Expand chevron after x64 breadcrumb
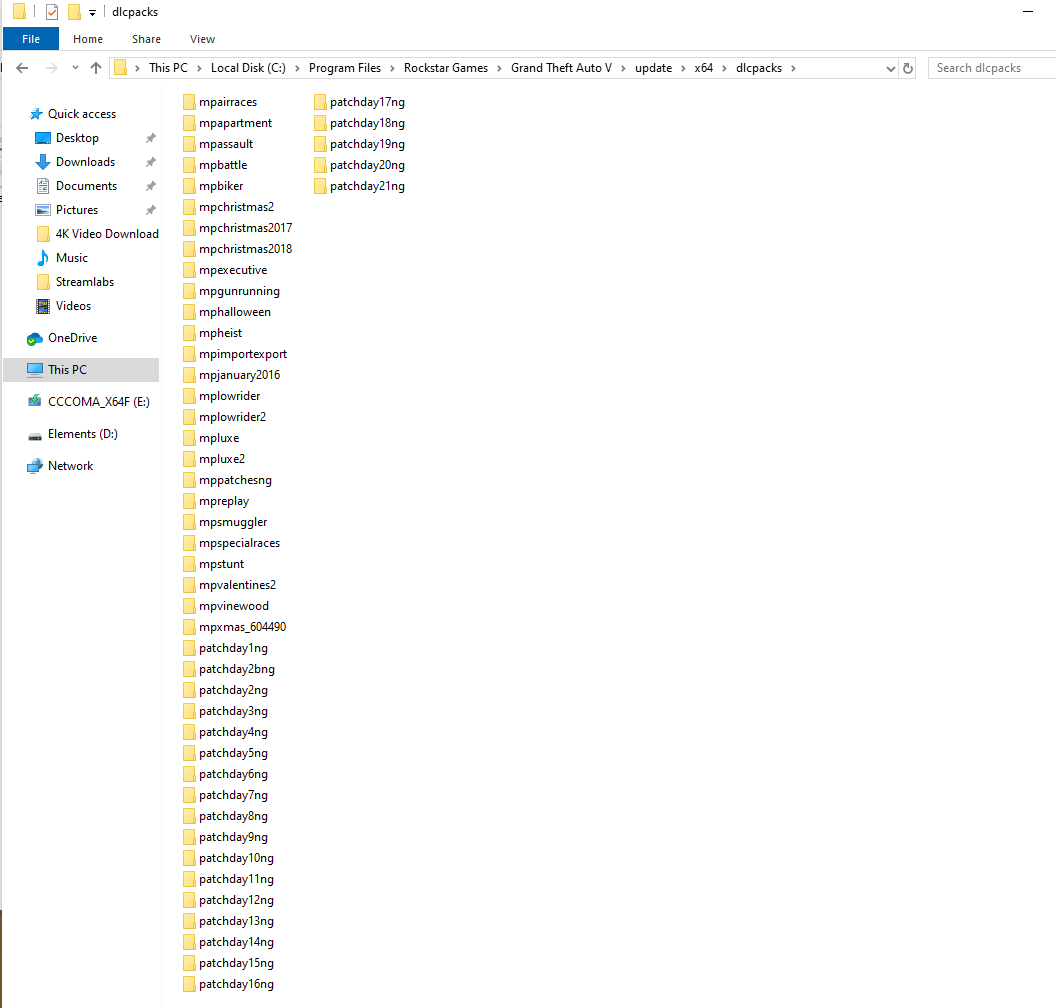Screen dimensions: 1056x1008 (724, 68)
